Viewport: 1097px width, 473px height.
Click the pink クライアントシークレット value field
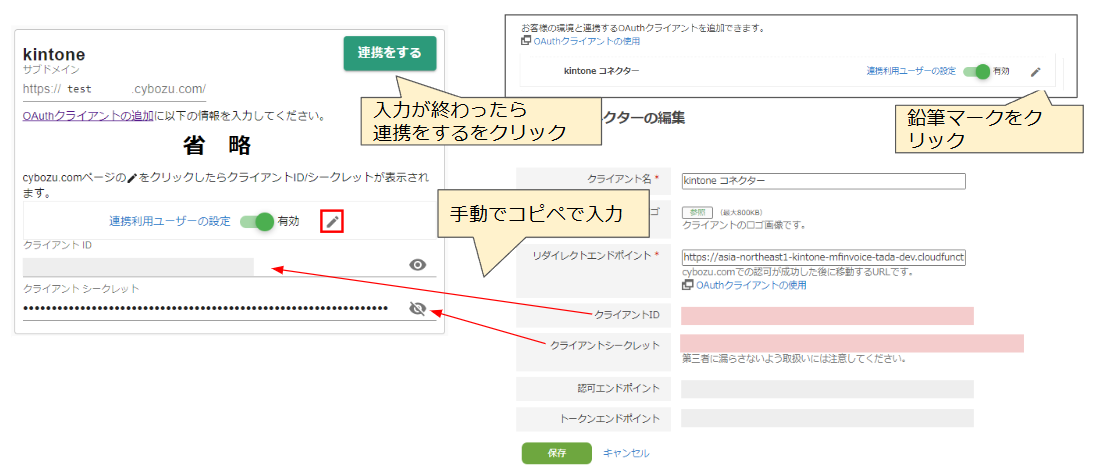tap(852, 343)
